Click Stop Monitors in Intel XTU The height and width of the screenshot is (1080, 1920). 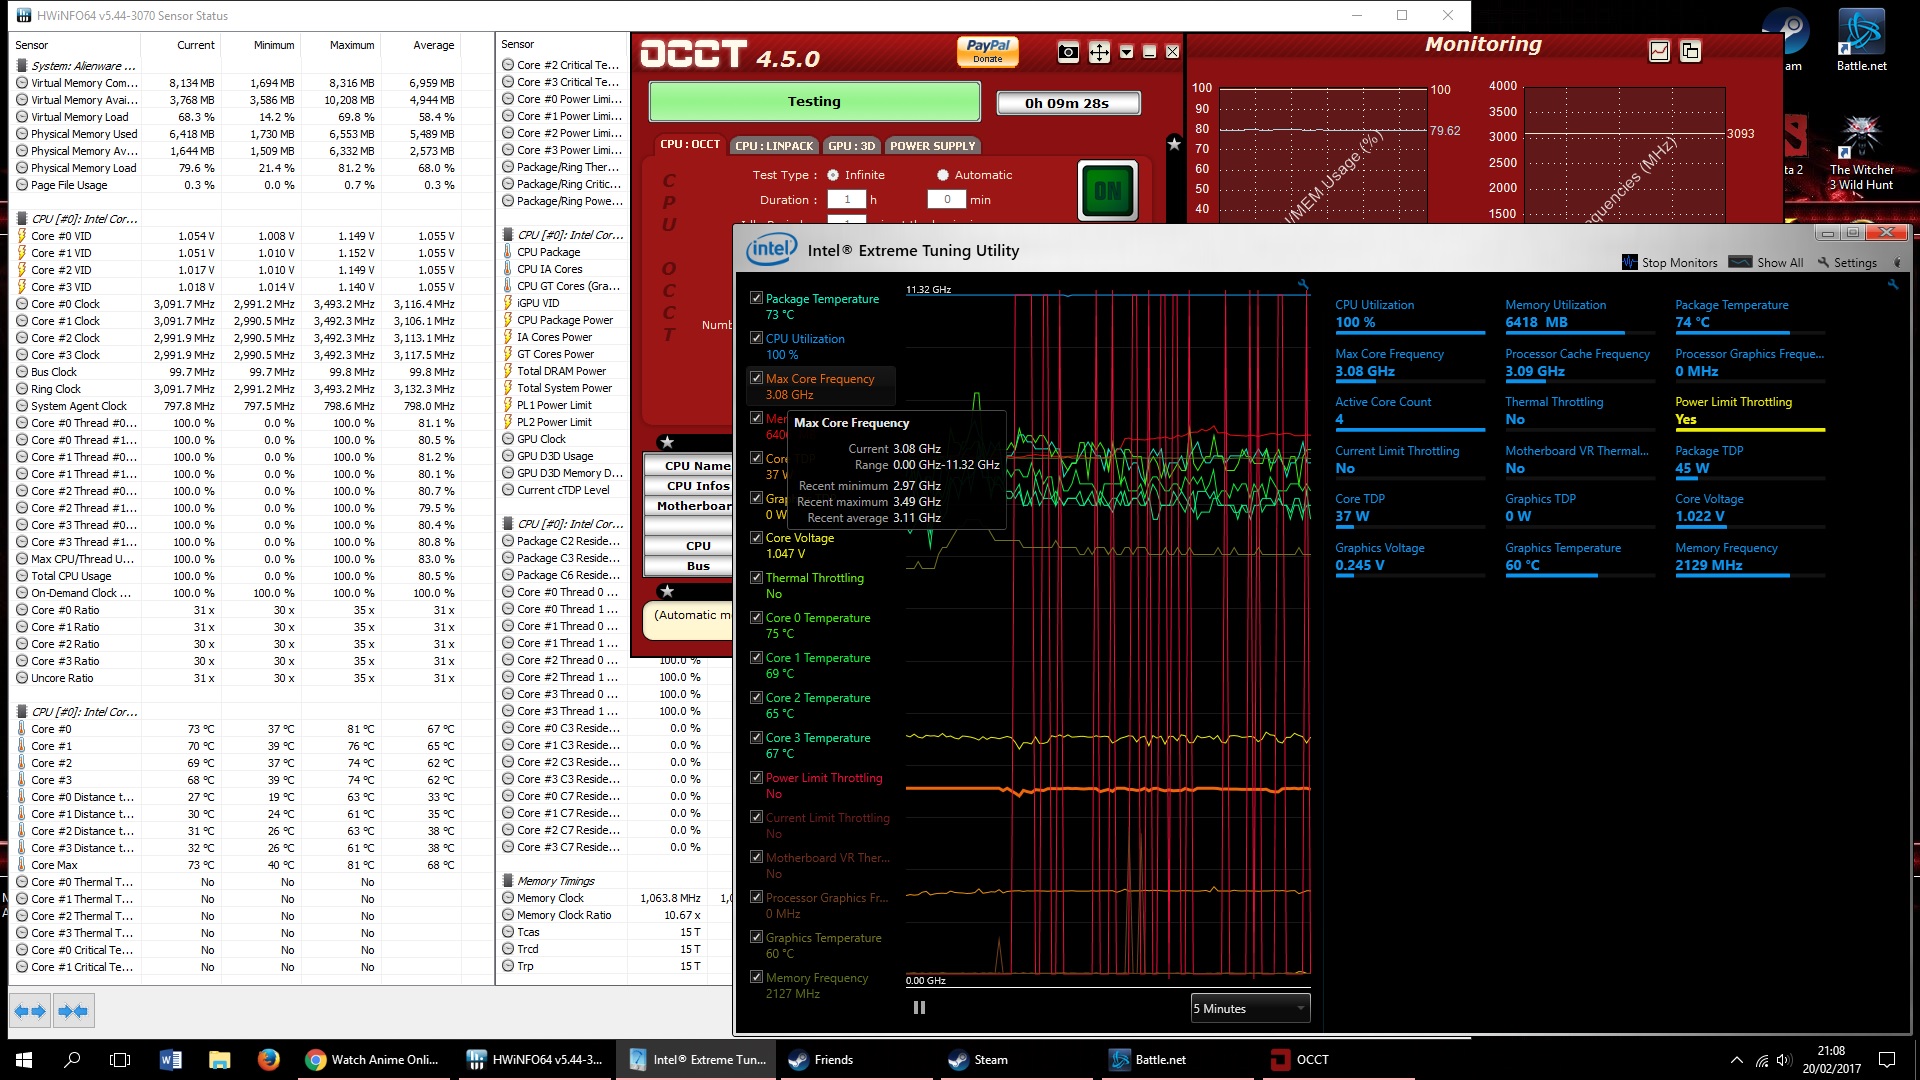tap(1669, 262)
